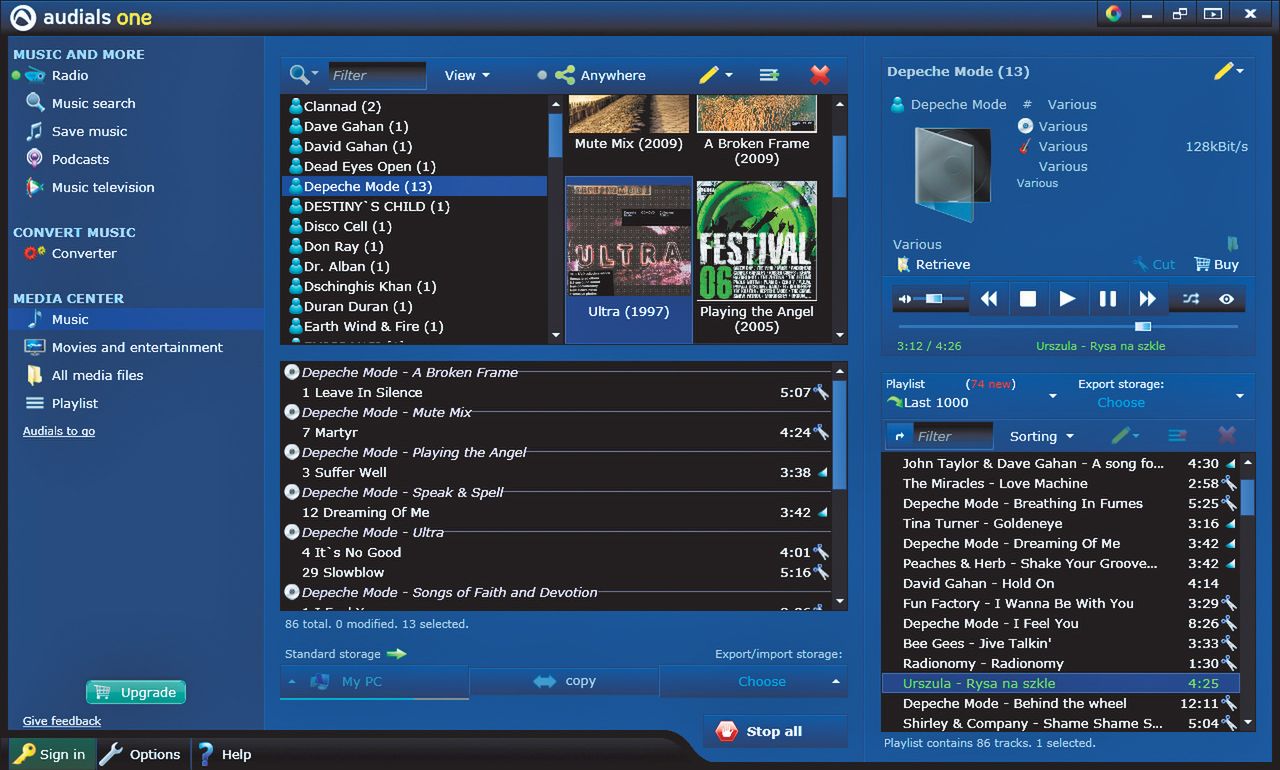
Task: Skip to previous track
Action: pos(988,299)
